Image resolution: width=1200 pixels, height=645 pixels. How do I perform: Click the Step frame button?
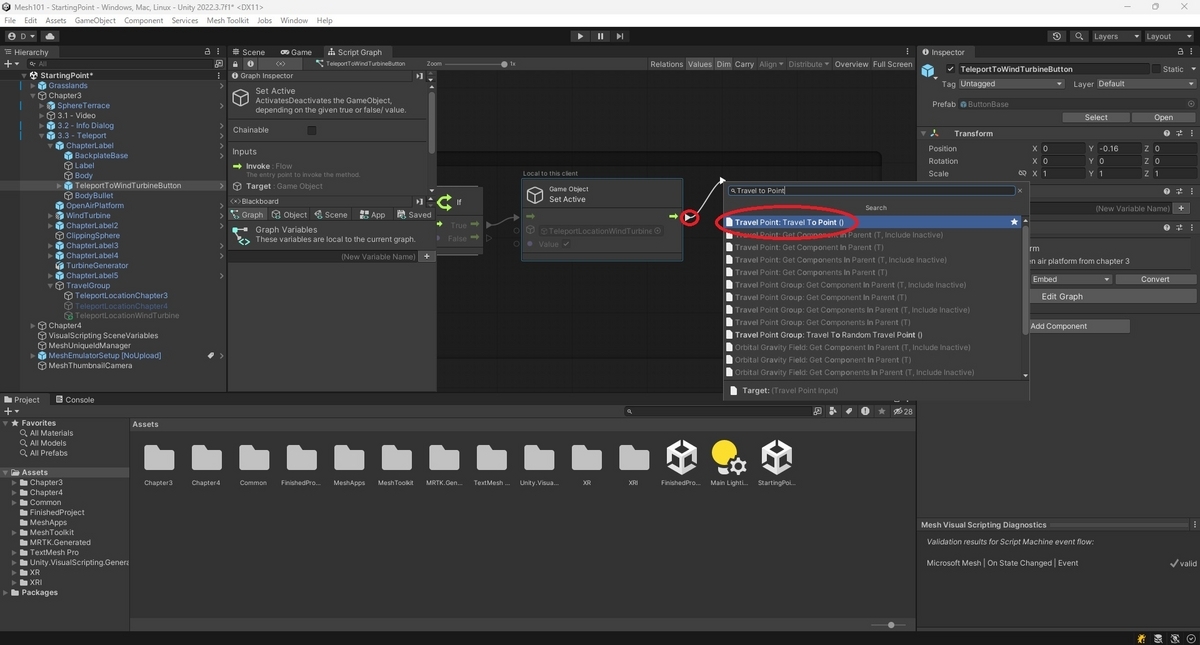(x=620, y=36)
